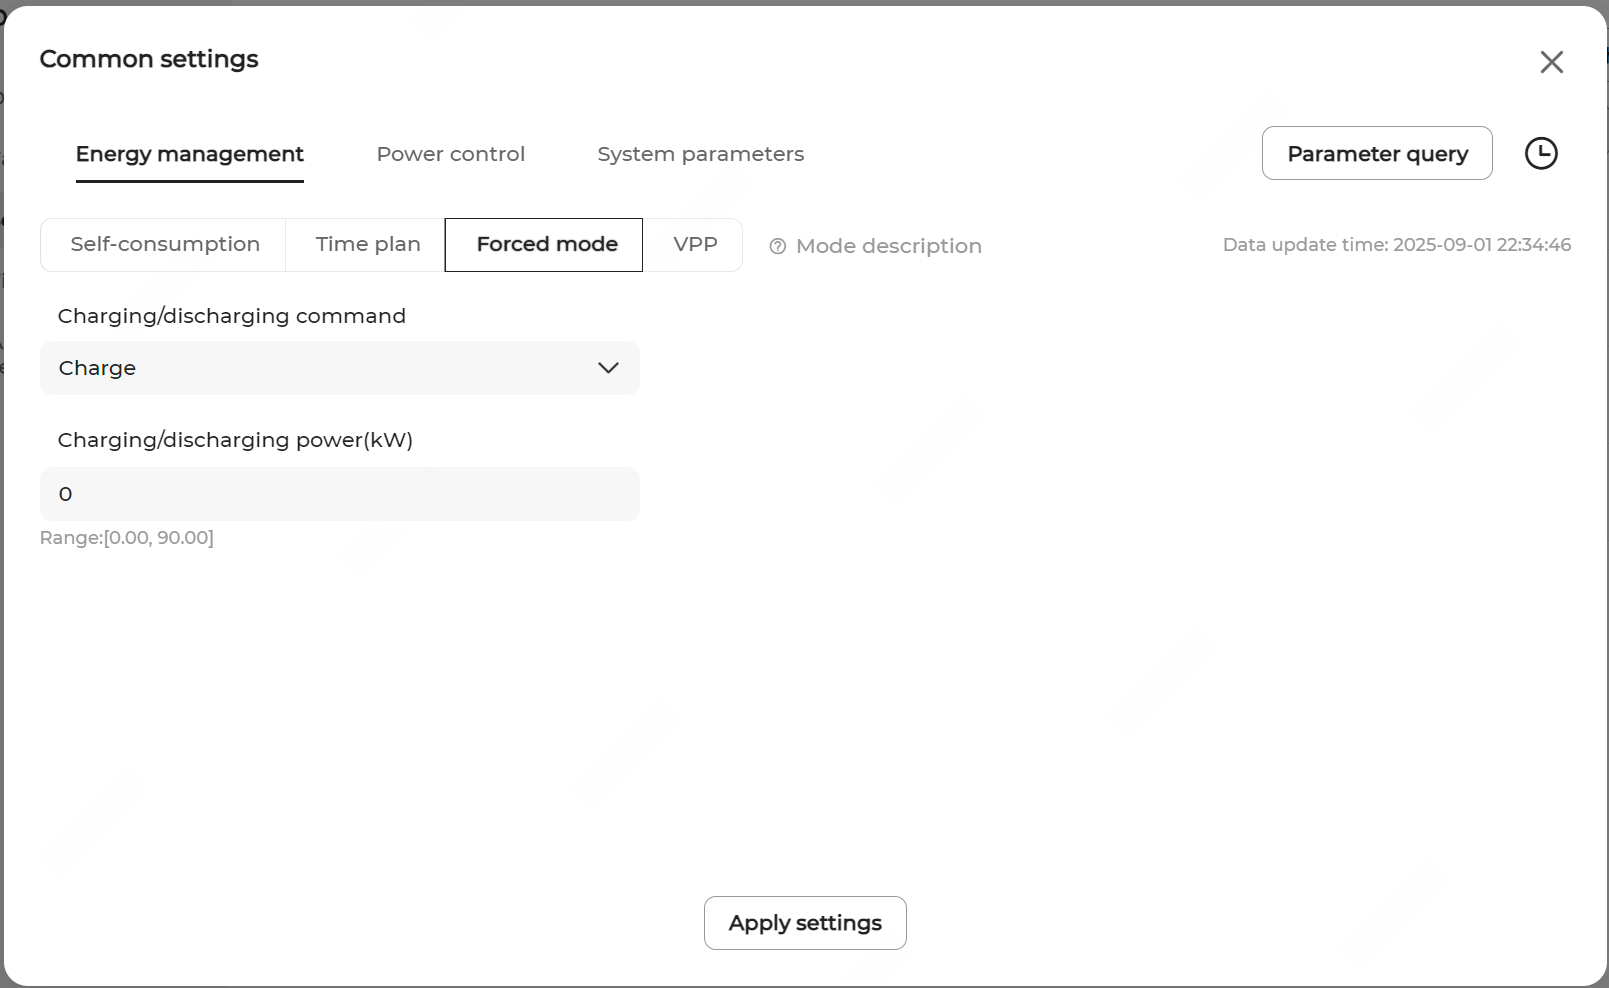Select the Time plan mode
Screen dimensions: 1609x988
coord(367,245)
